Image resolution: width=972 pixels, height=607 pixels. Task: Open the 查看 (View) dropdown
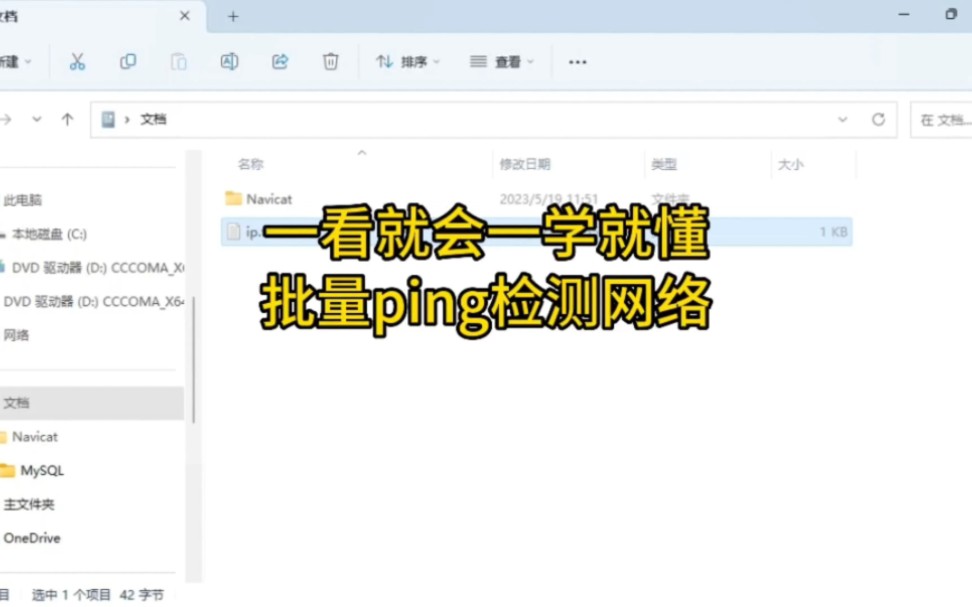[x=501, y=61]
